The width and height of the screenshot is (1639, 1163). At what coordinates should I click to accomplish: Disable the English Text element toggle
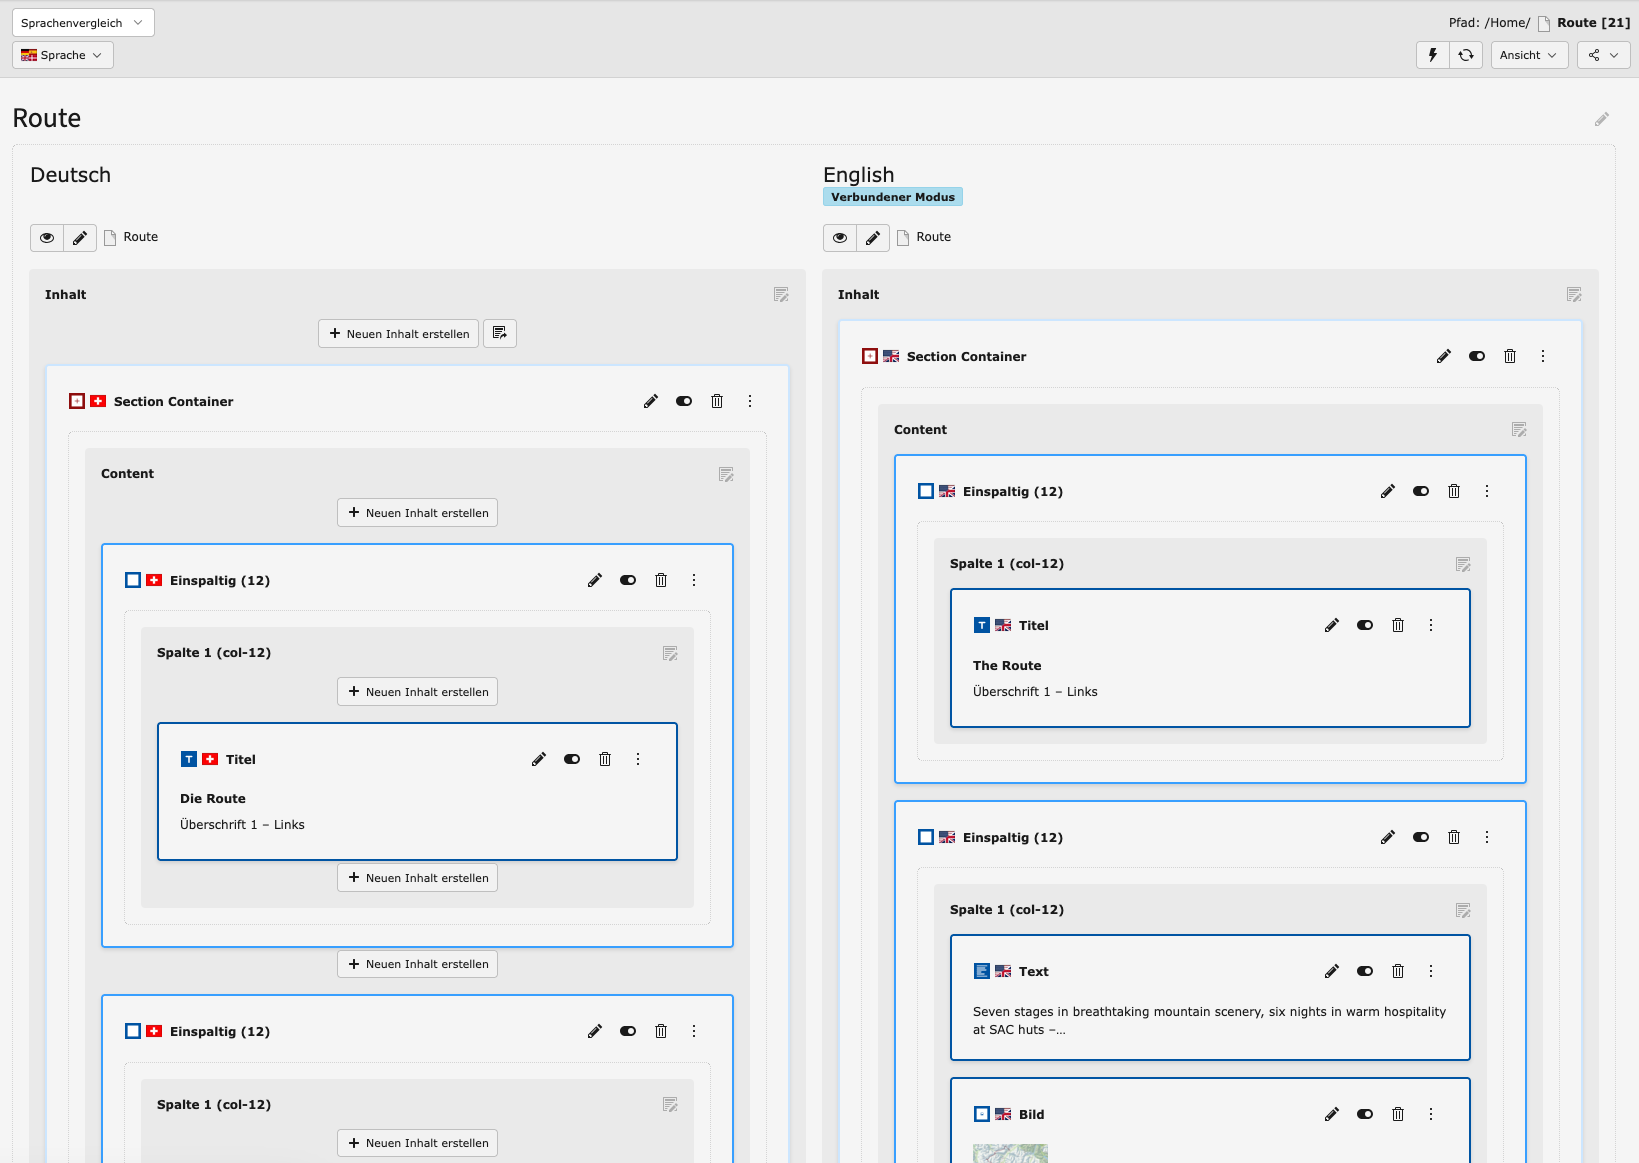(x=1365, y=971)
